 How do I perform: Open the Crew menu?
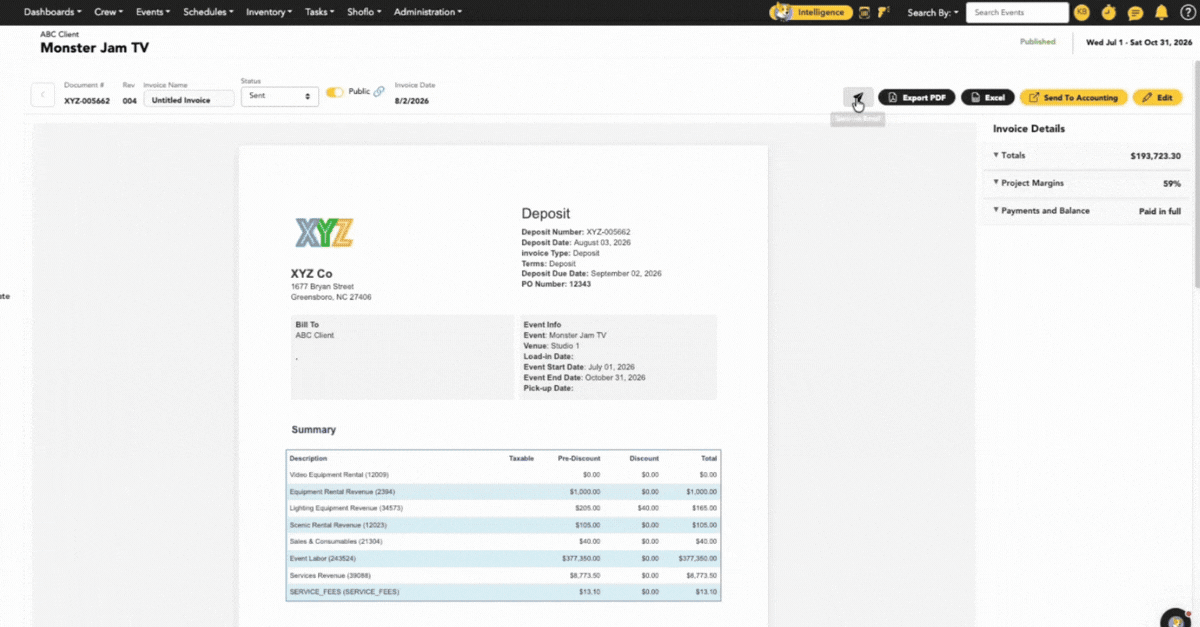[x=109, y=12]
